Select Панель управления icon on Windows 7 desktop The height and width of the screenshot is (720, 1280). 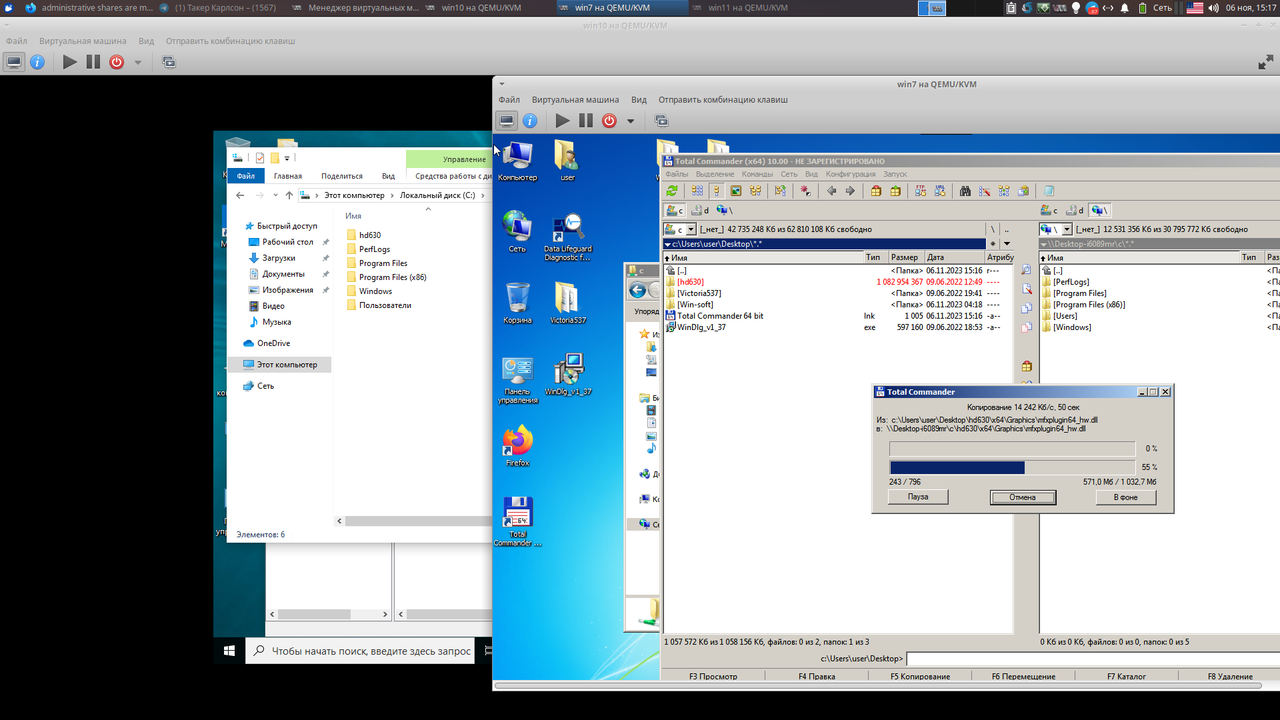518,380
